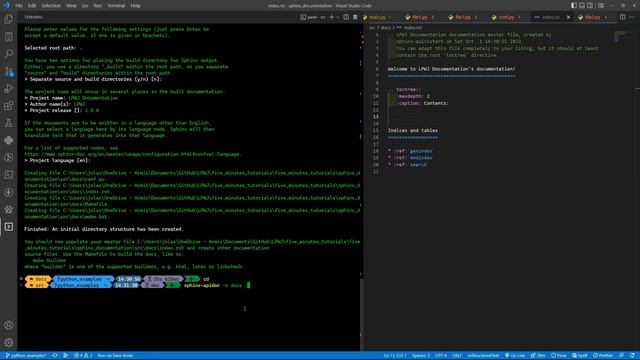Click 'Finished: An initial directory structure' terminal line
The height and width of the screenshot is (360, 640).
click(104, 229)
